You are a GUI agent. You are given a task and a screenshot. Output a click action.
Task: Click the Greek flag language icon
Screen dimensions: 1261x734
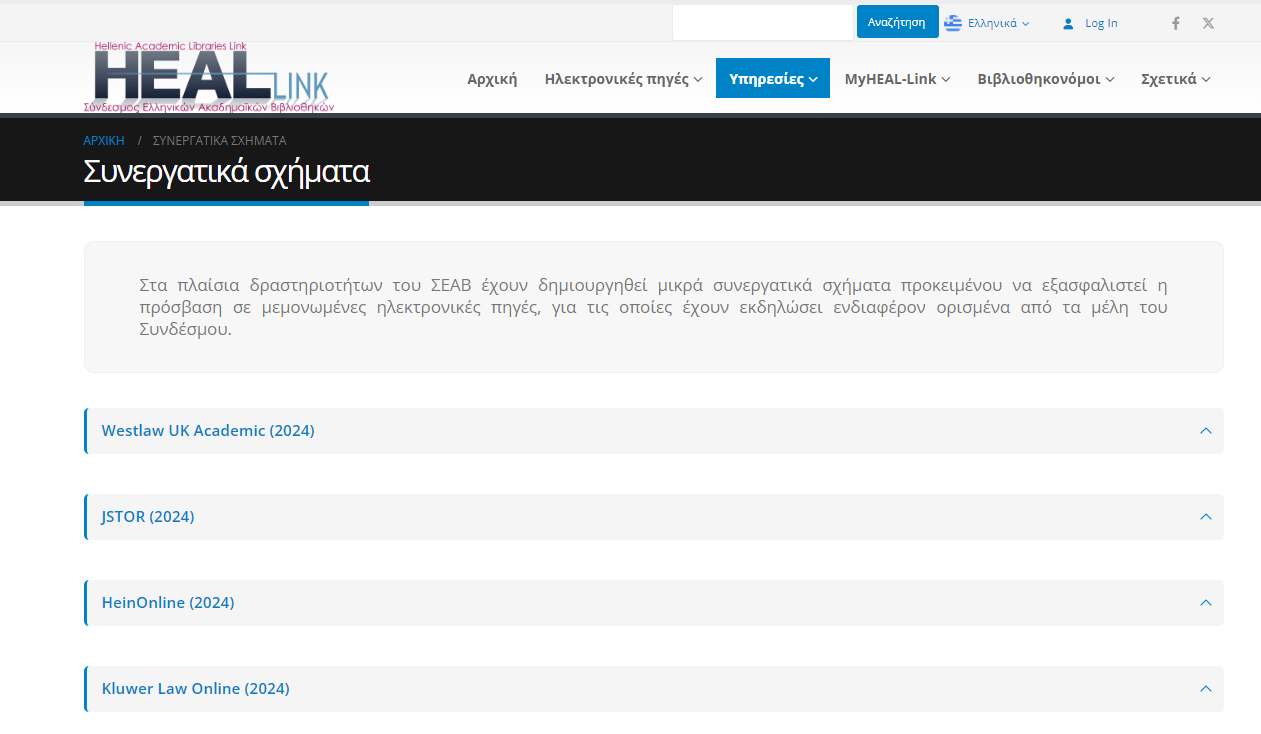(x=953, y=23)
